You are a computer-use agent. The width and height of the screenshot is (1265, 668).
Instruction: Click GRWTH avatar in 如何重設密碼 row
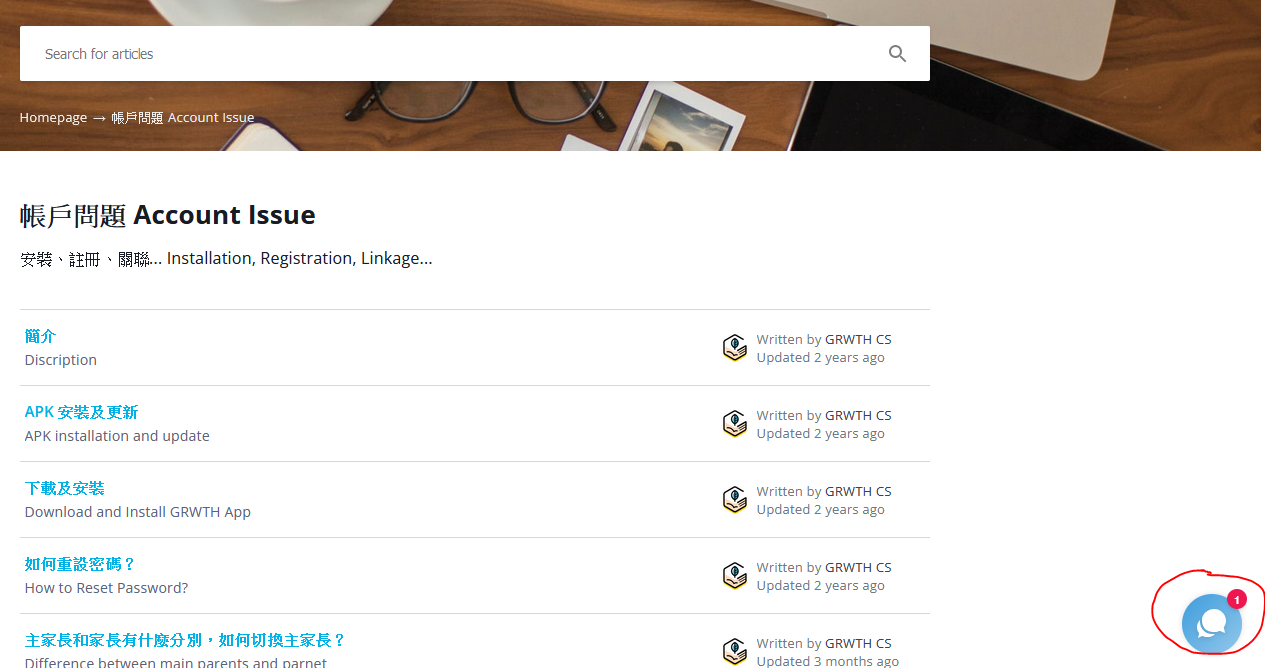click(735, 576)
